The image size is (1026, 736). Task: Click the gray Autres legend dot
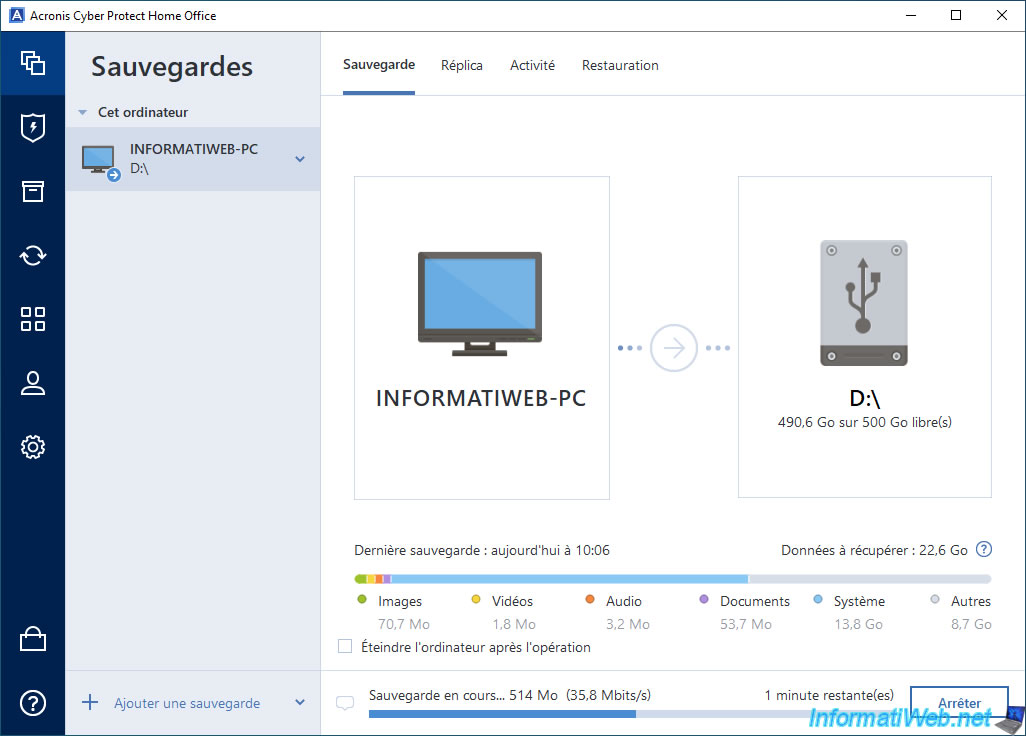[x=935, y=599]
